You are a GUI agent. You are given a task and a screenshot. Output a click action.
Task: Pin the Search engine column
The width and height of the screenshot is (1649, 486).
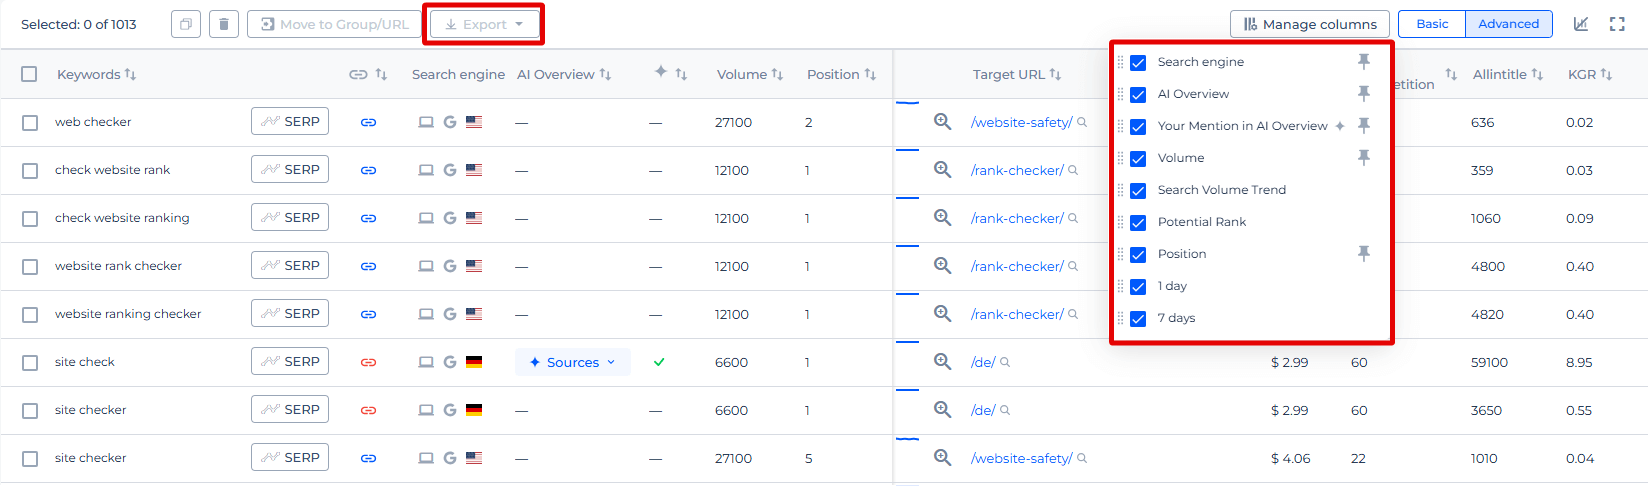point(1363,62)
